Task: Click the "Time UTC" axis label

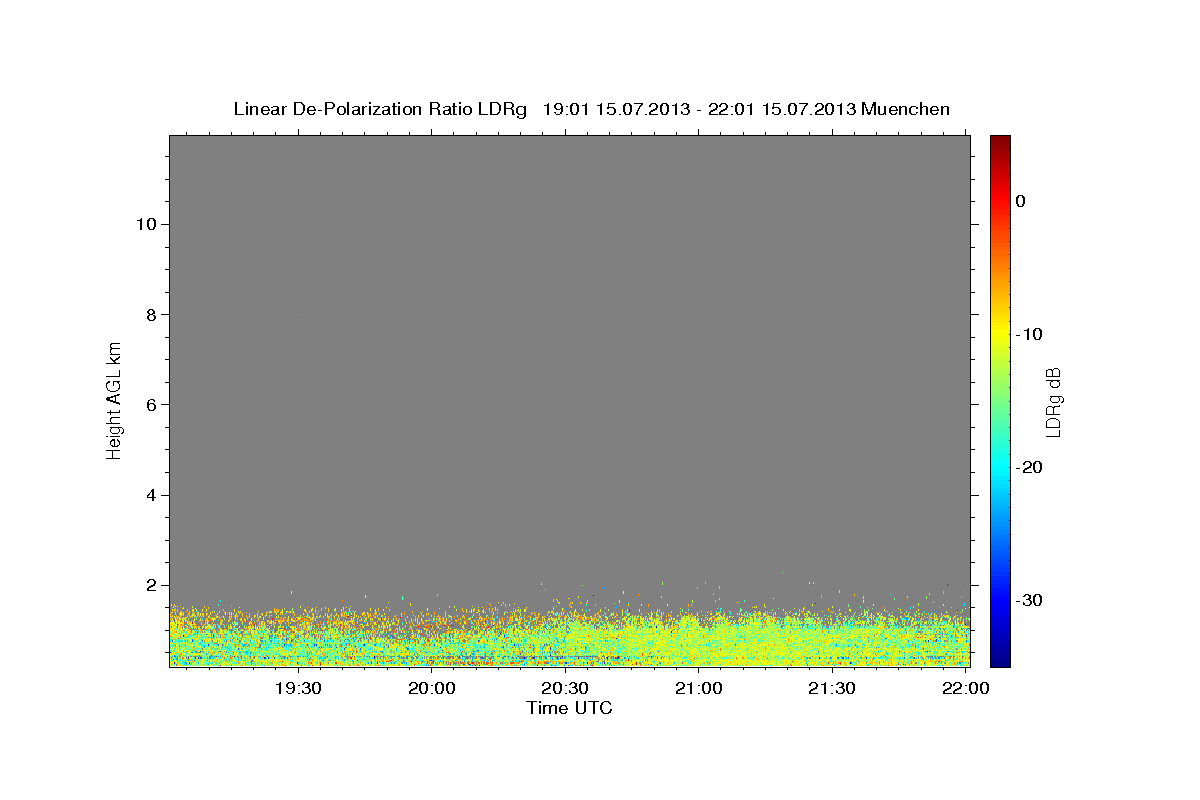Action: [x=569, y=708]
